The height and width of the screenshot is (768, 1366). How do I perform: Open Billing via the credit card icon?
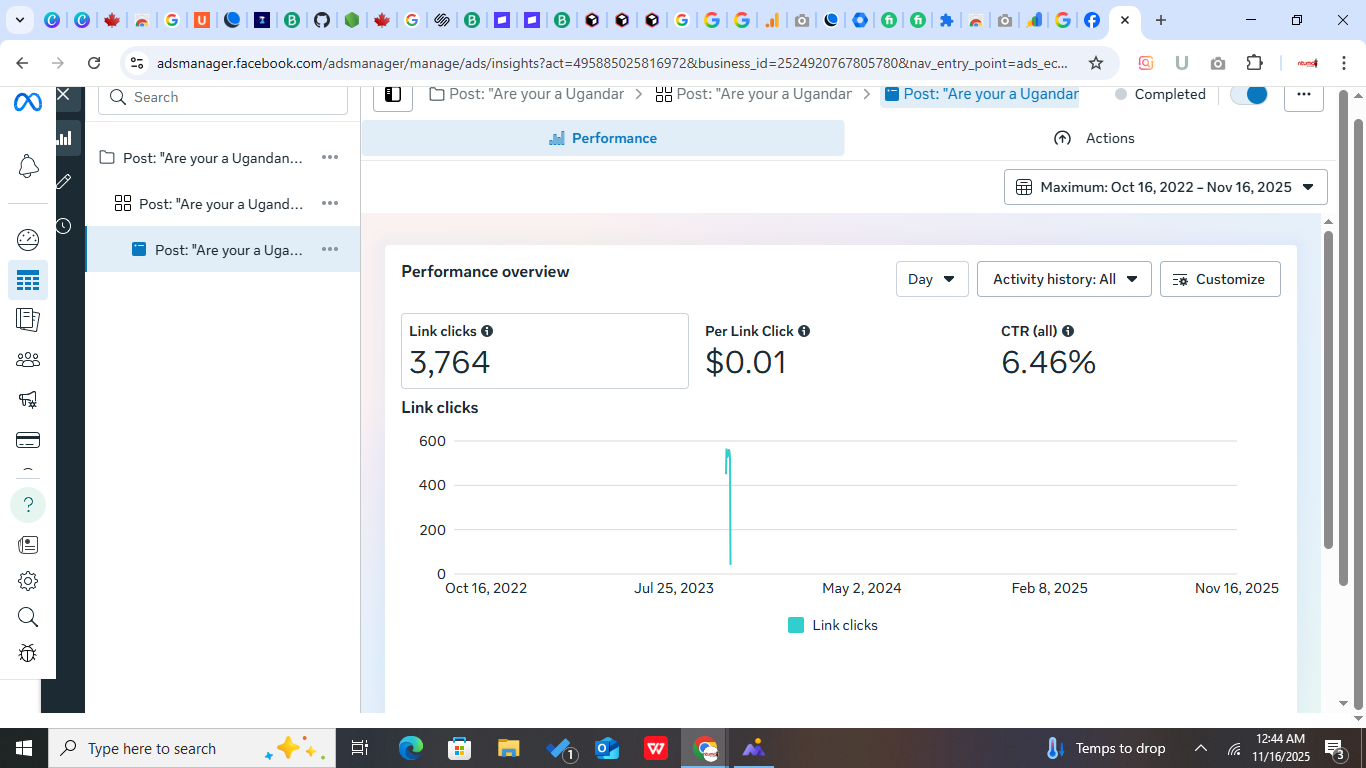[x=28, y=439]
